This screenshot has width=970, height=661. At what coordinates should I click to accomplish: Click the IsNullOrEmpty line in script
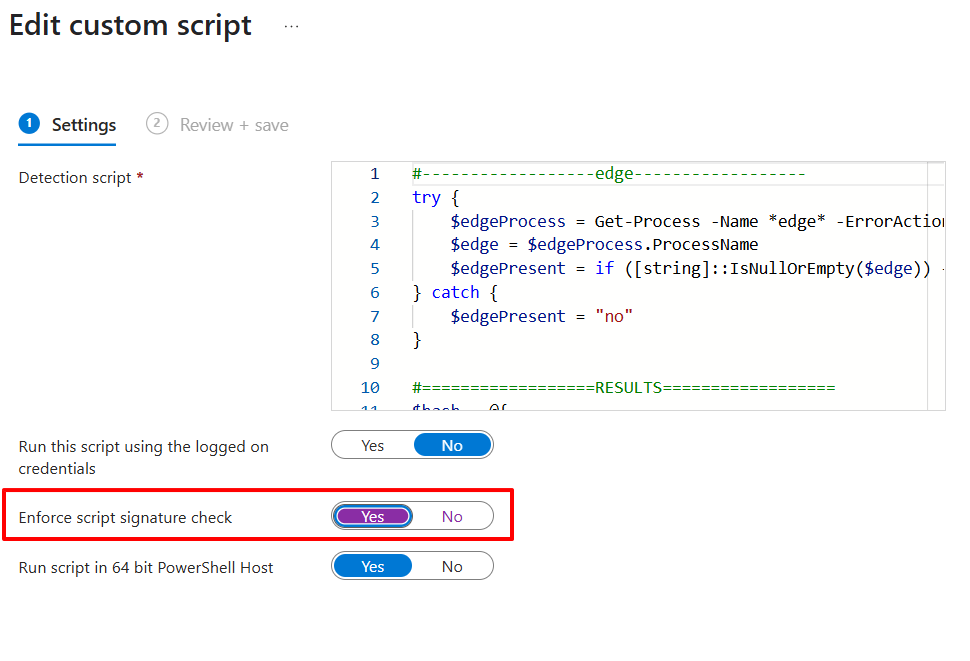click(x=697, y=269)
